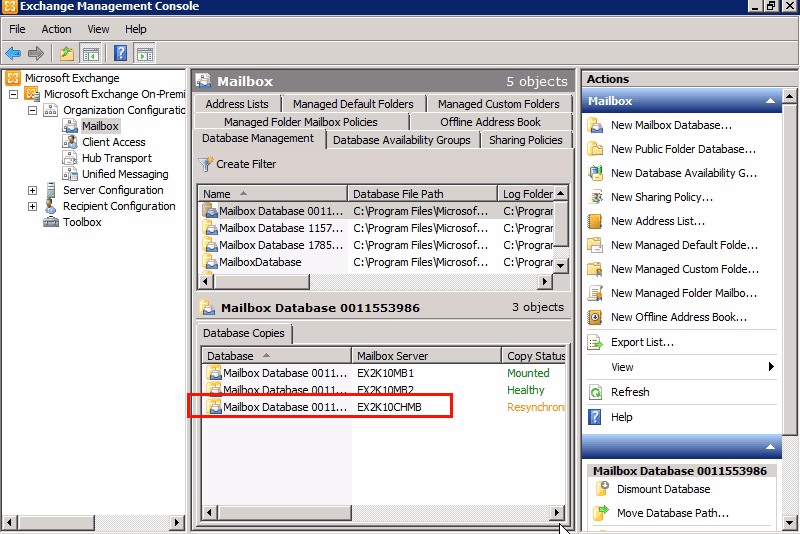Click Move Database Path action icon

(602, 513)
